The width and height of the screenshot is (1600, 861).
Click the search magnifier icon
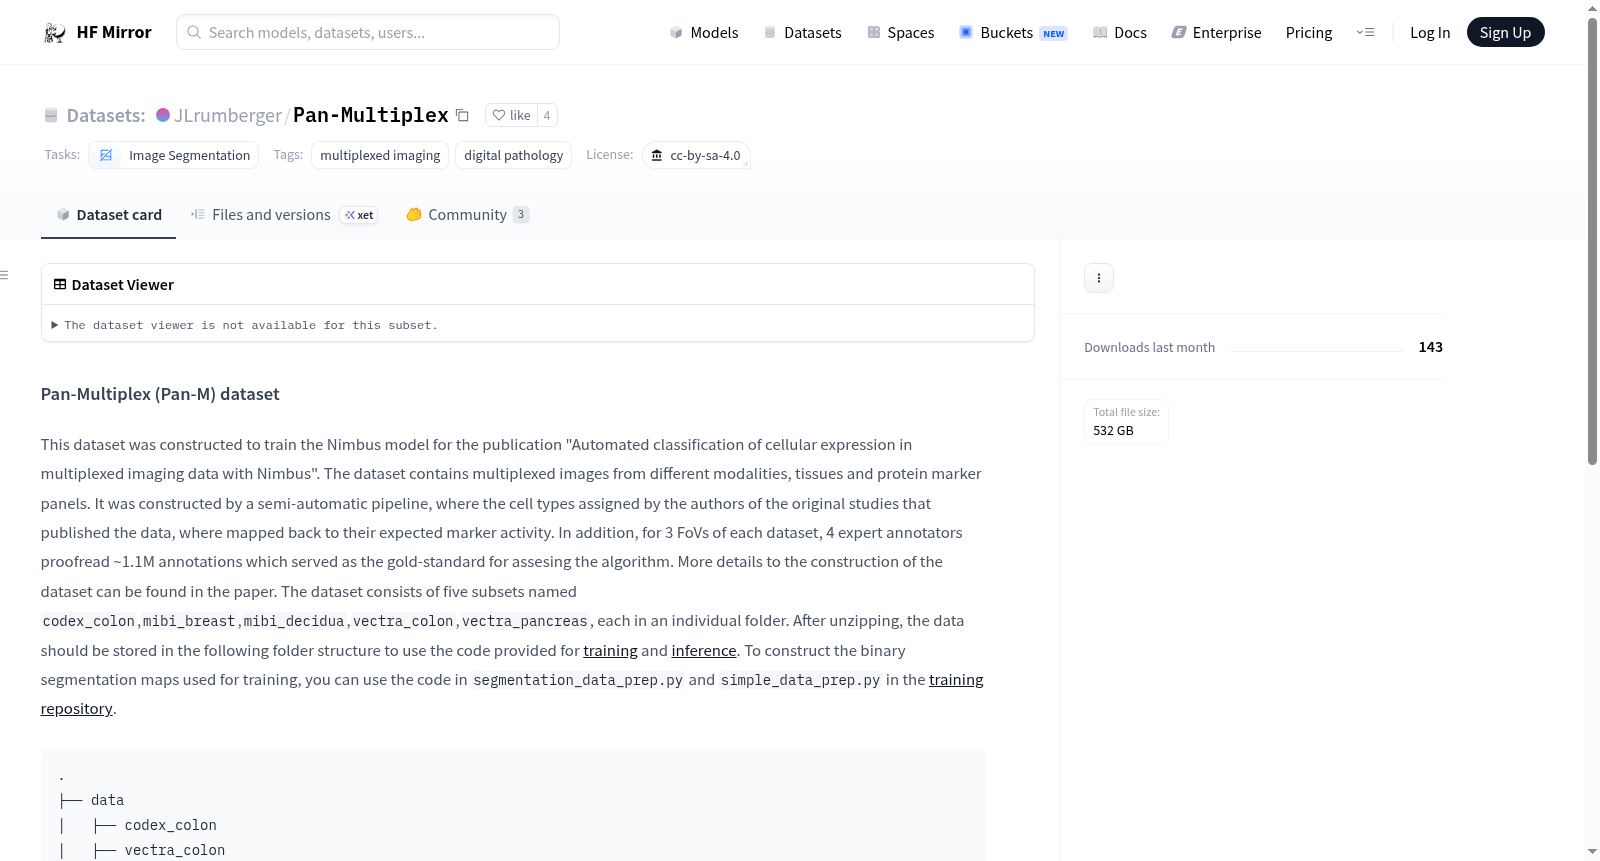[194, 32]
